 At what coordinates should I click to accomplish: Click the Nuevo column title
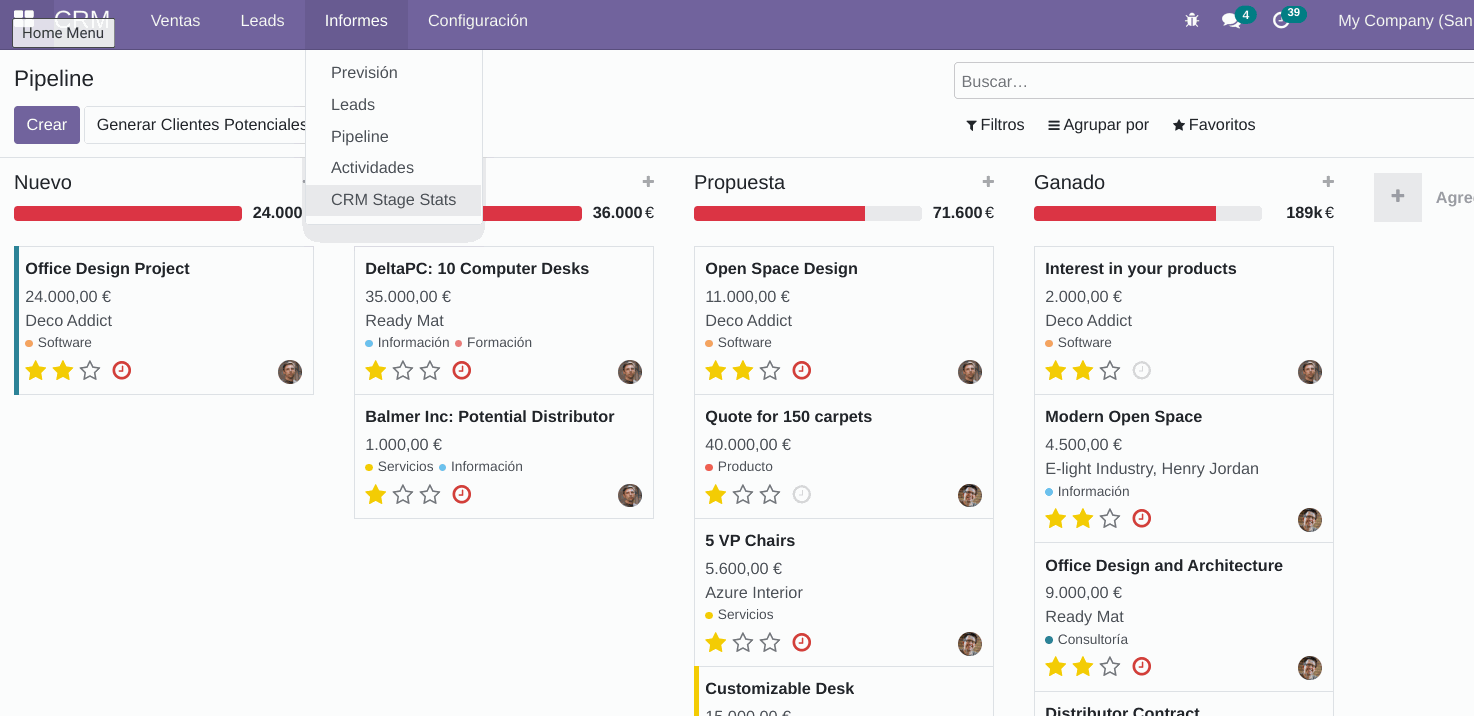[x=43, y=183]
